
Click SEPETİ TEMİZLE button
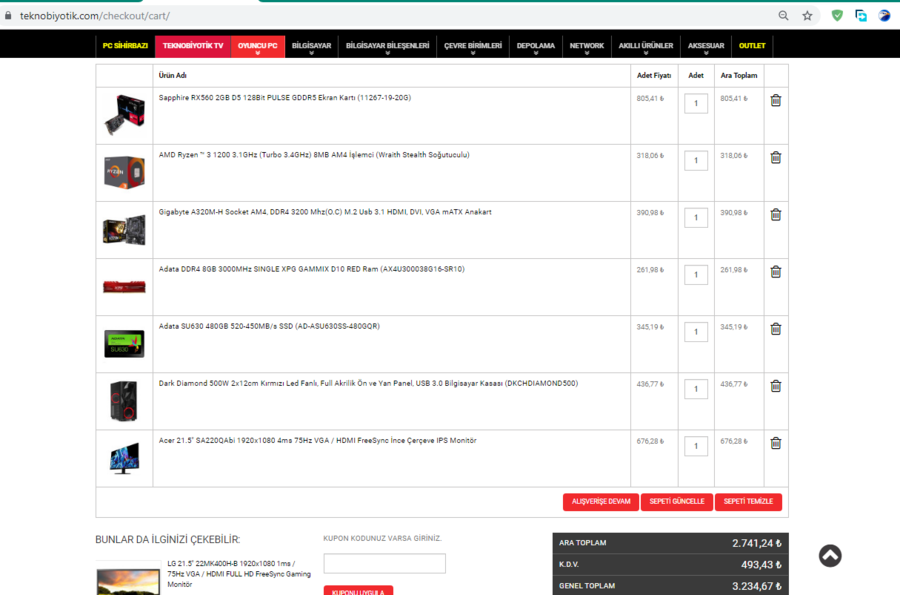click(748, 501)
